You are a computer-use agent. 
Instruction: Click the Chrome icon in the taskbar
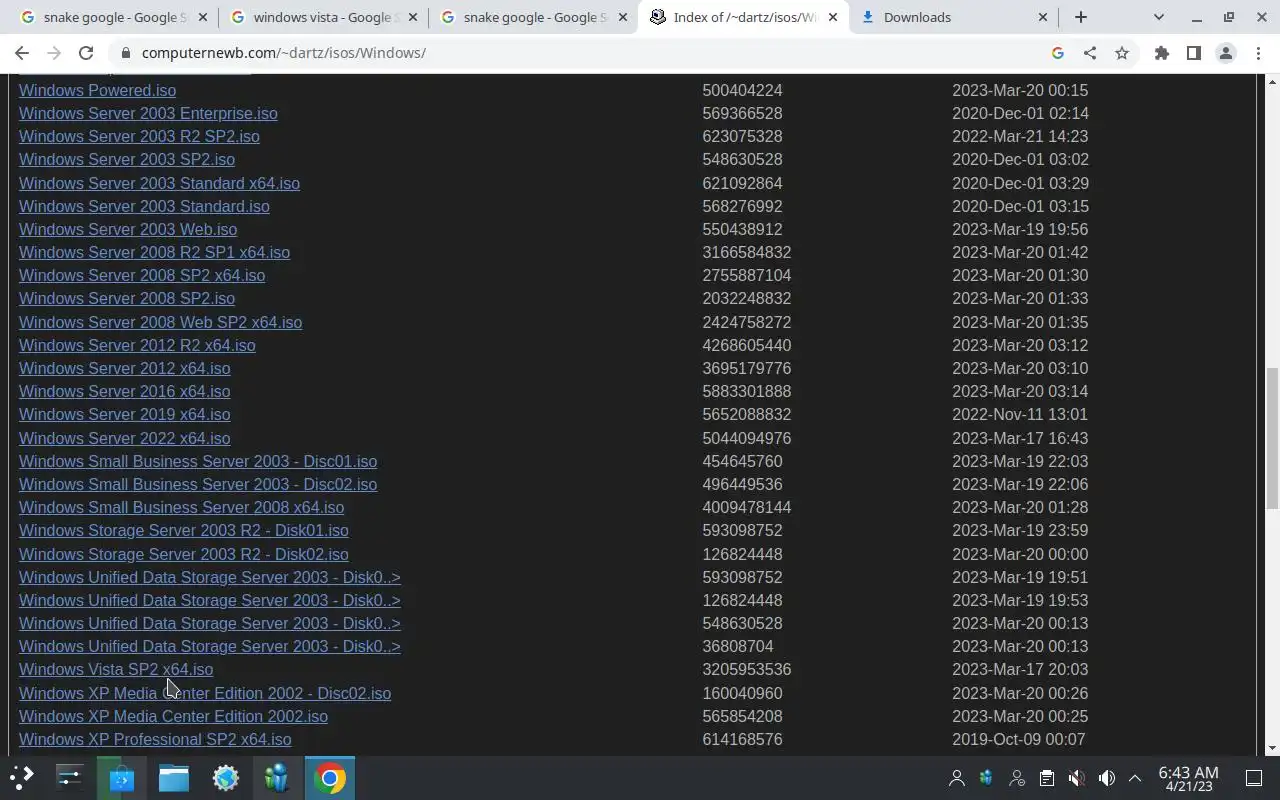click(x=330, y=778)
